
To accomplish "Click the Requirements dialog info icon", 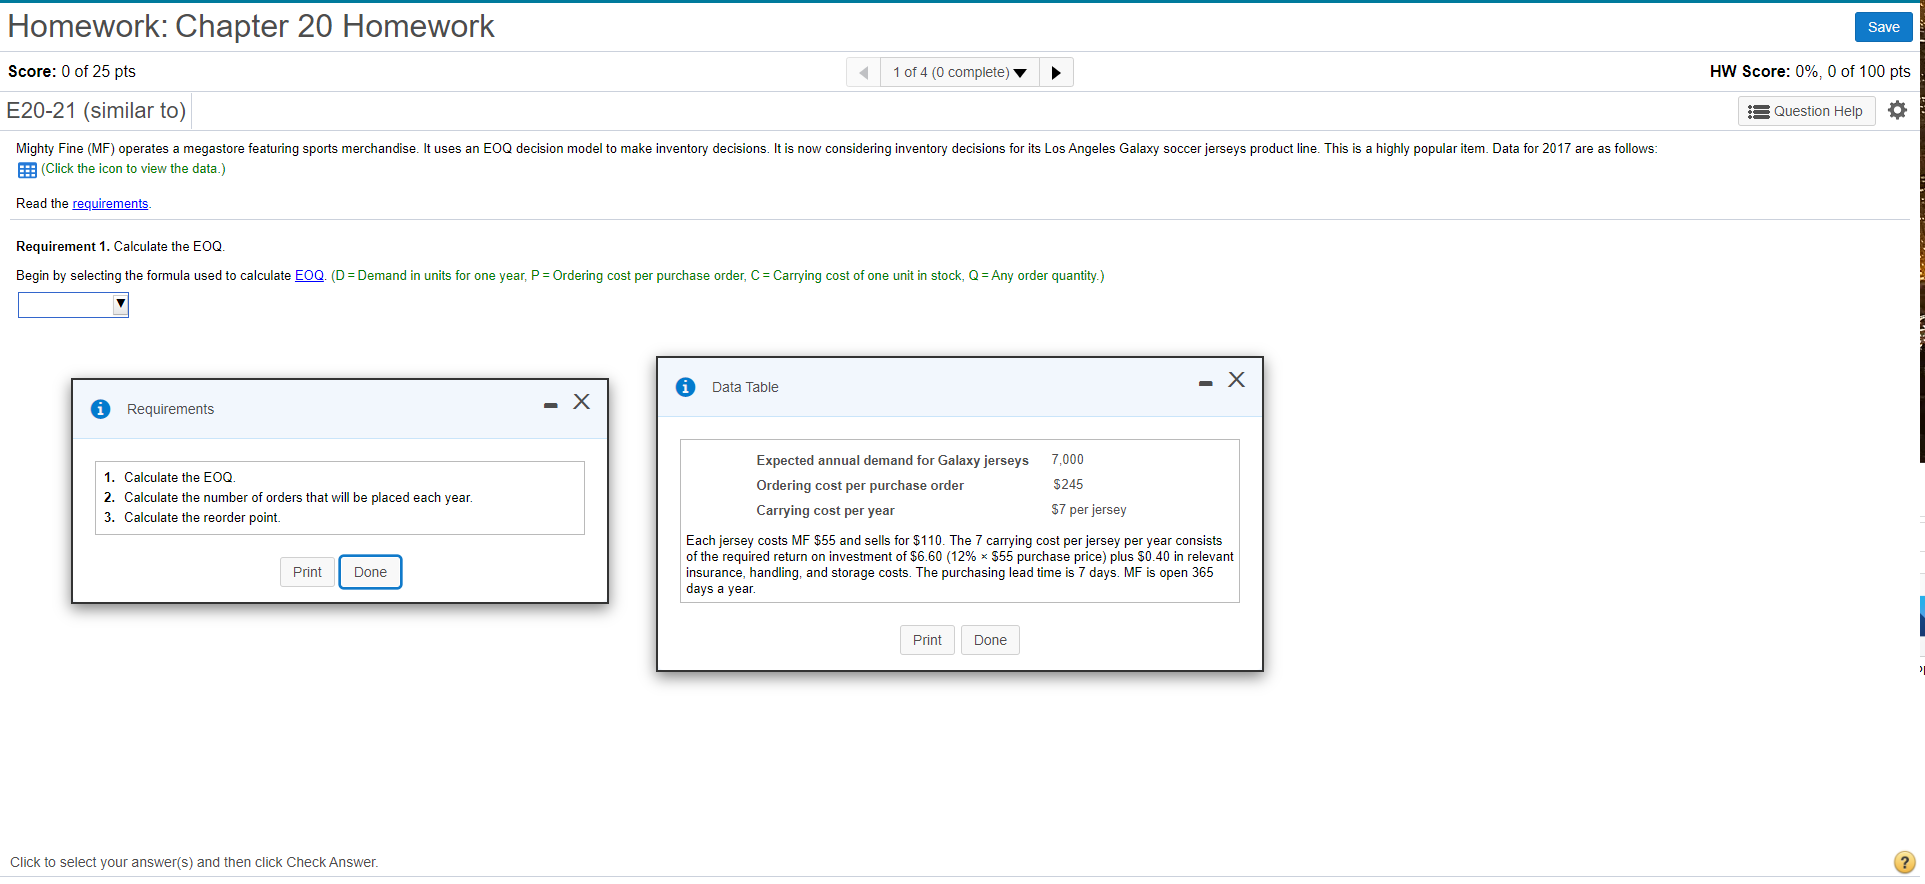I will (x=100, y=409).
